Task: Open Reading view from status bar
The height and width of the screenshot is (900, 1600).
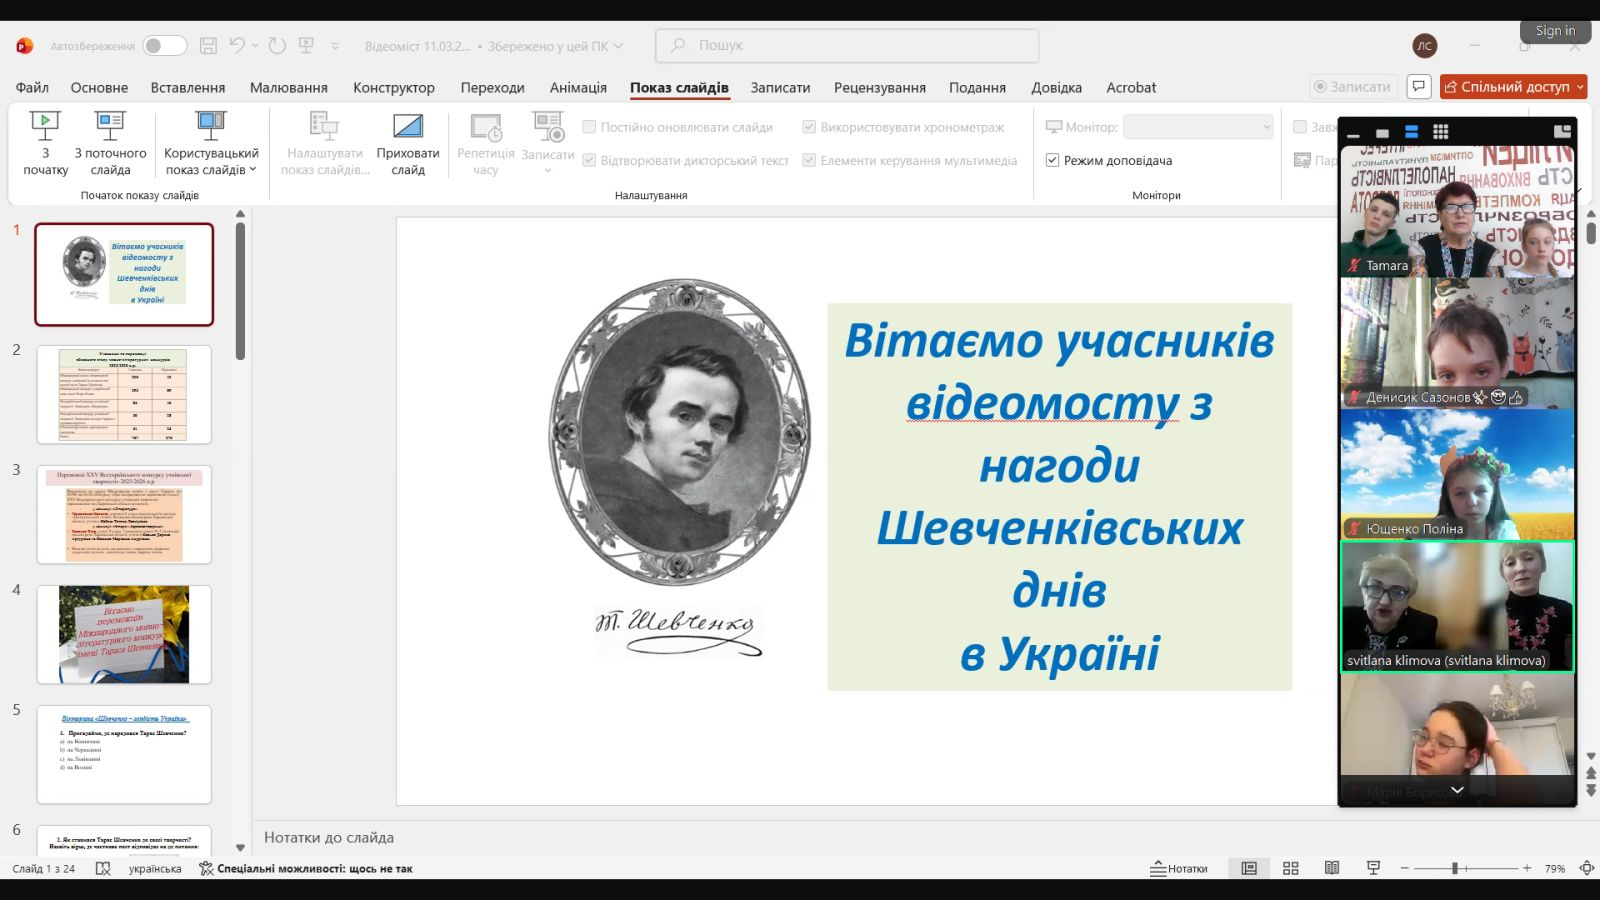Action: (1331, 868)
